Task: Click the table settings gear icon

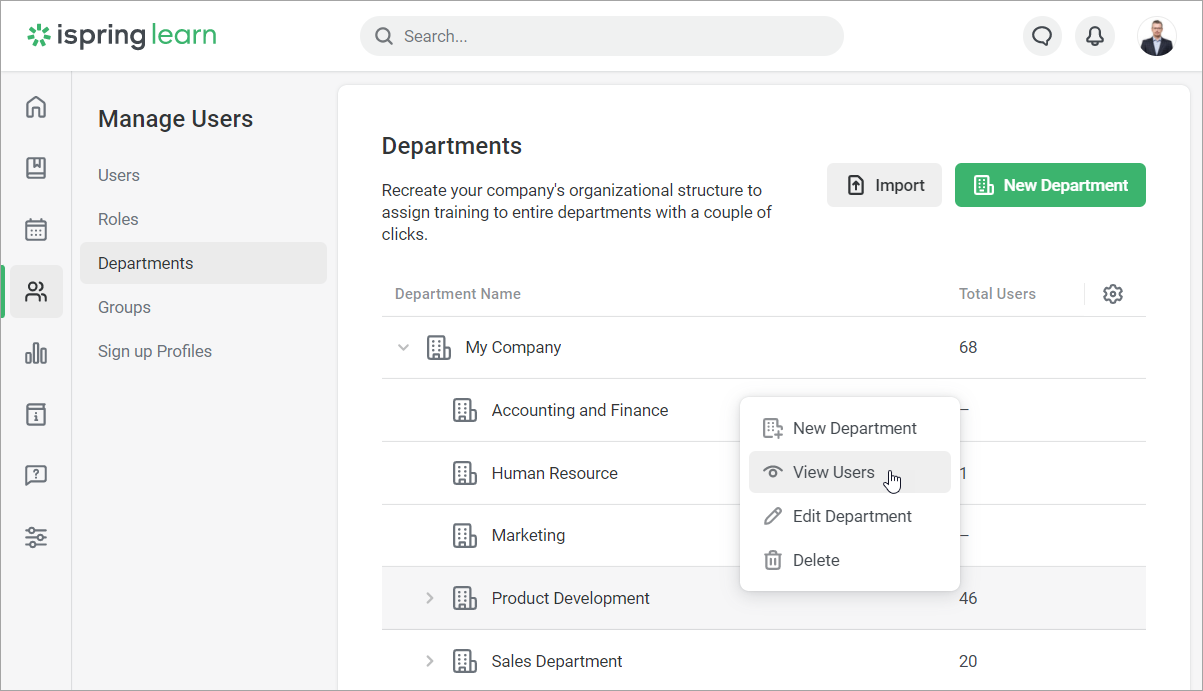Action: click(x=1113, y=294)
